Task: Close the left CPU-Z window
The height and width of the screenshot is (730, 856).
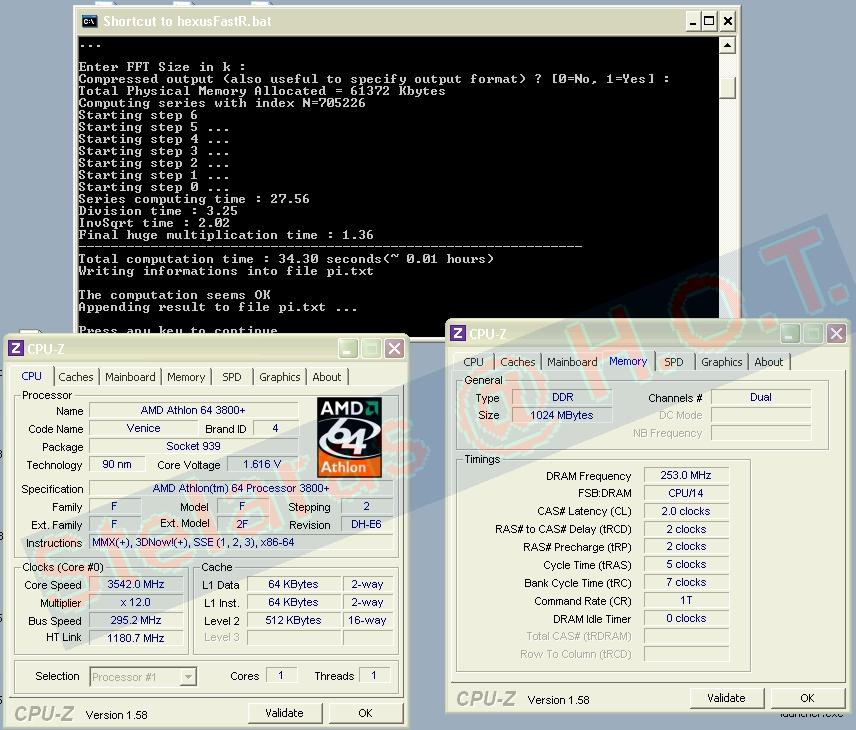Action: click(x=395, y=348)
